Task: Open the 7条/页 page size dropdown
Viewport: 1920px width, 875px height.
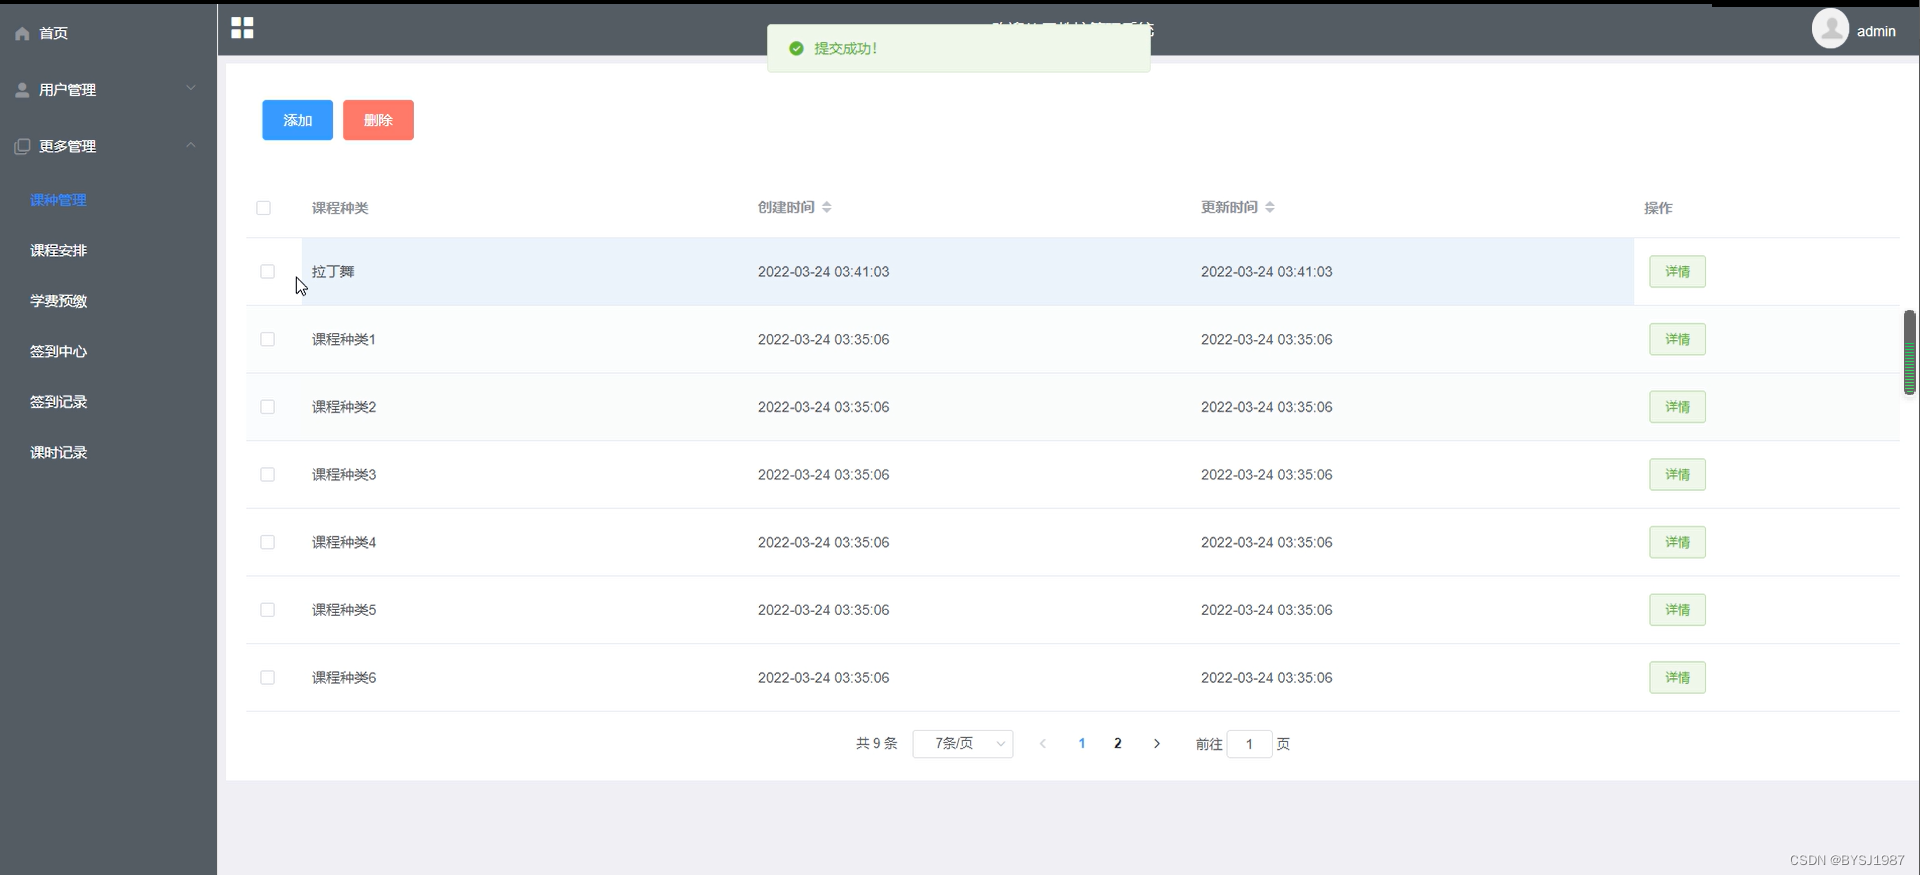Action: click(963, 744)
